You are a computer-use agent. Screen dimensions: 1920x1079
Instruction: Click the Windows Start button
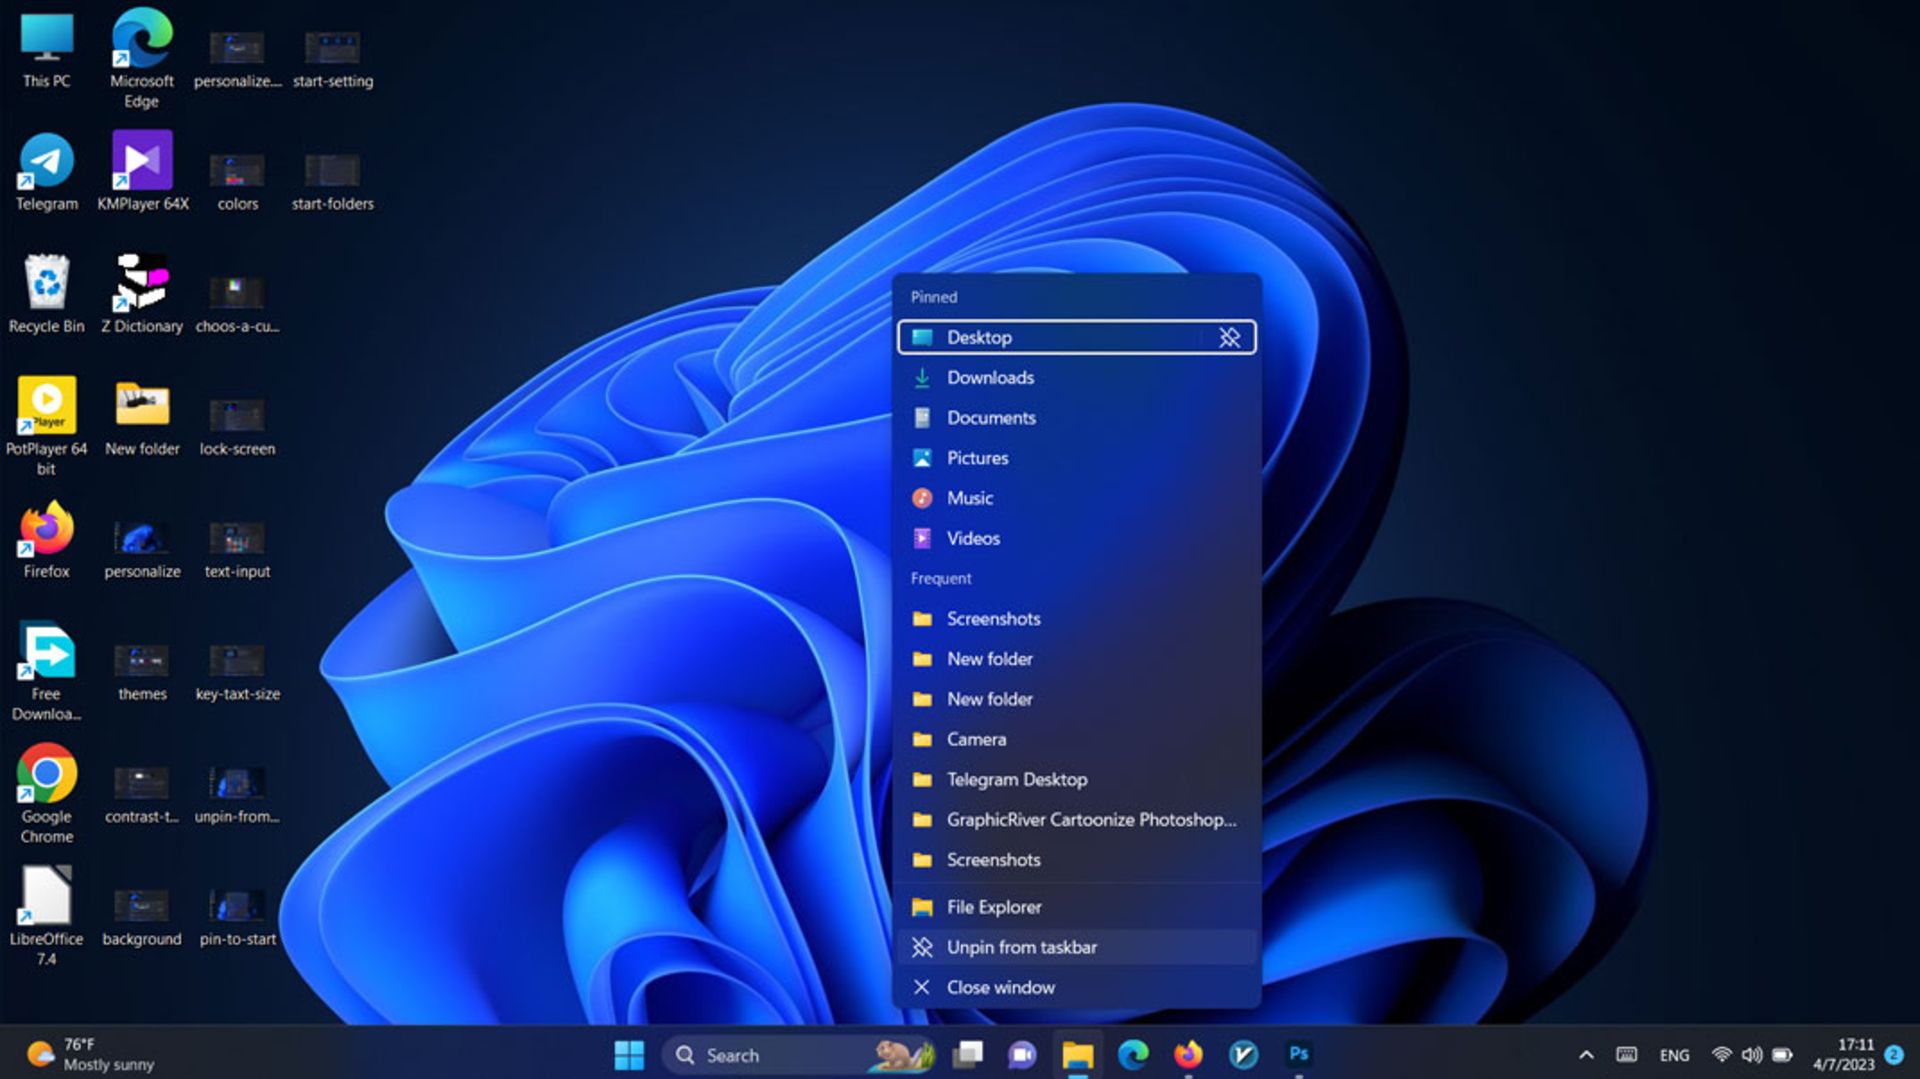629,1054
